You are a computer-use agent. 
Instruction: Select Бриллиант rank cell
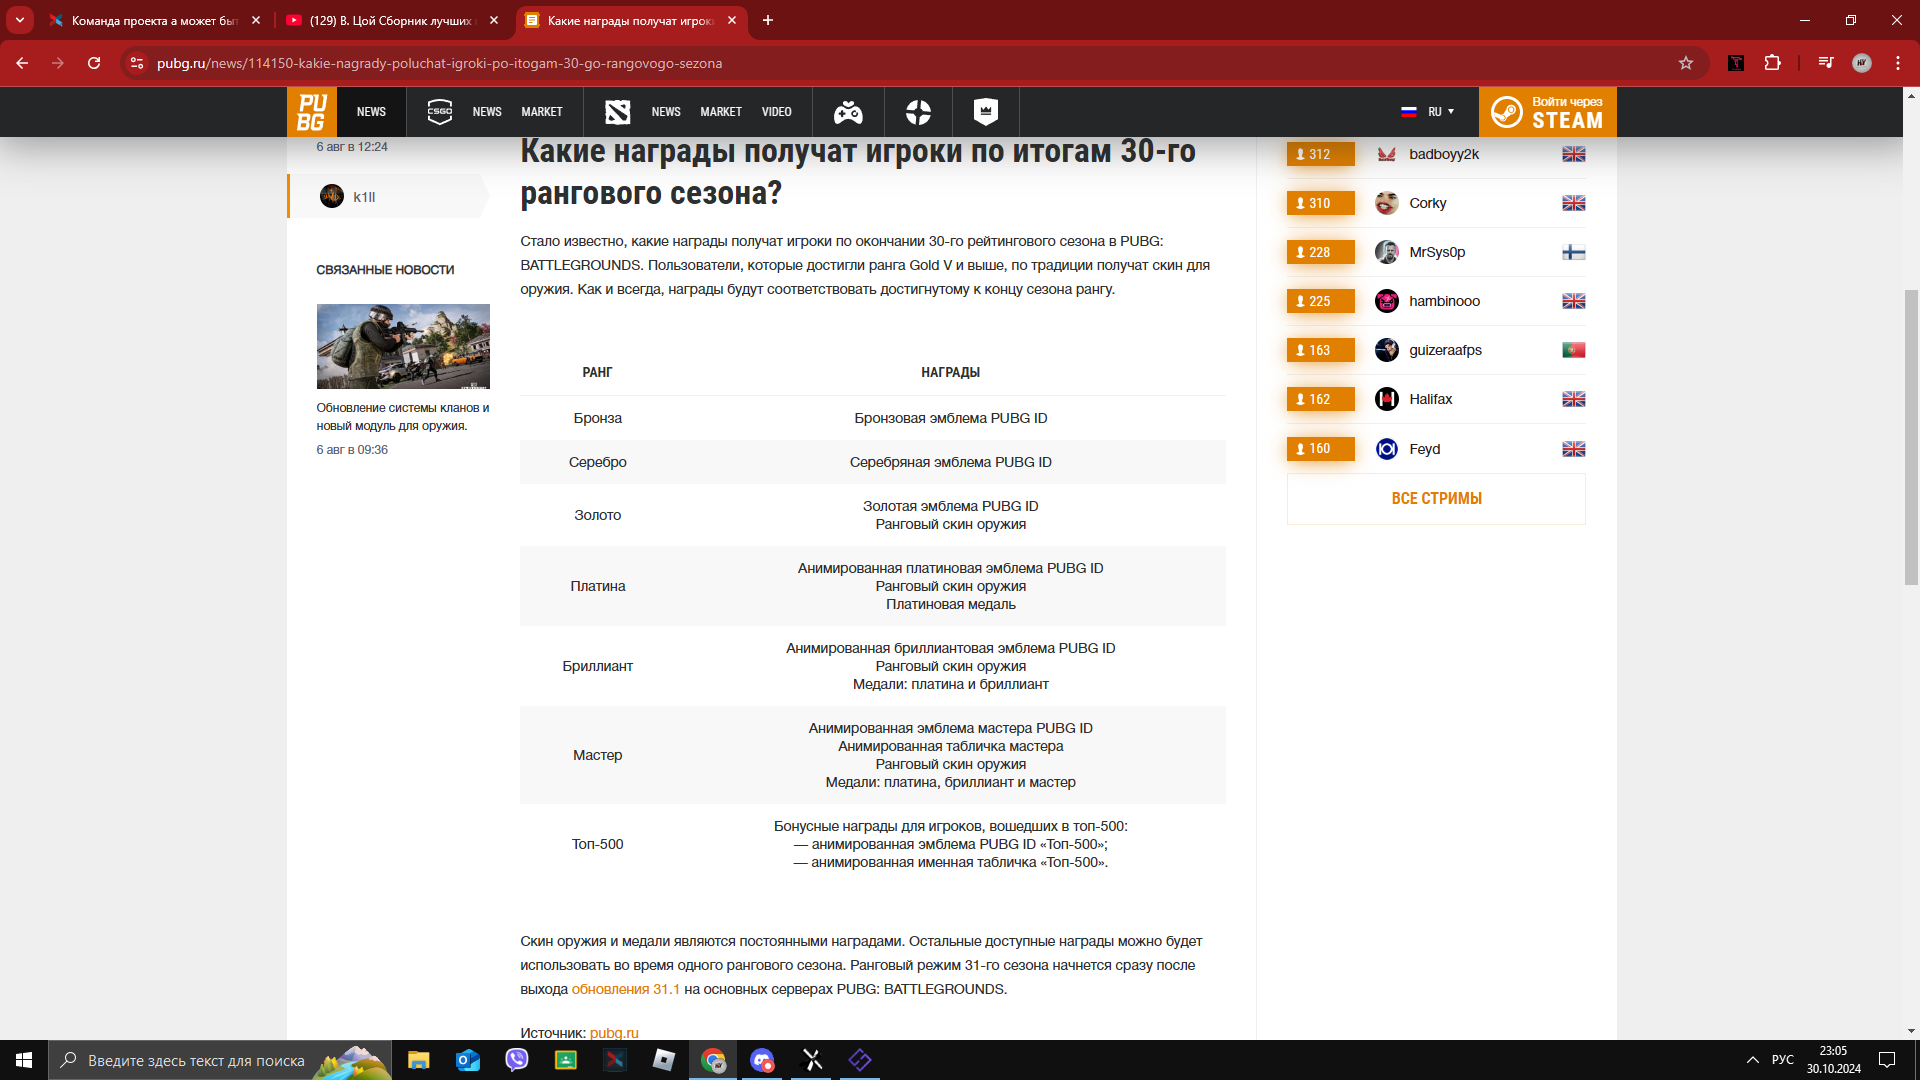[x=598, y=666]
